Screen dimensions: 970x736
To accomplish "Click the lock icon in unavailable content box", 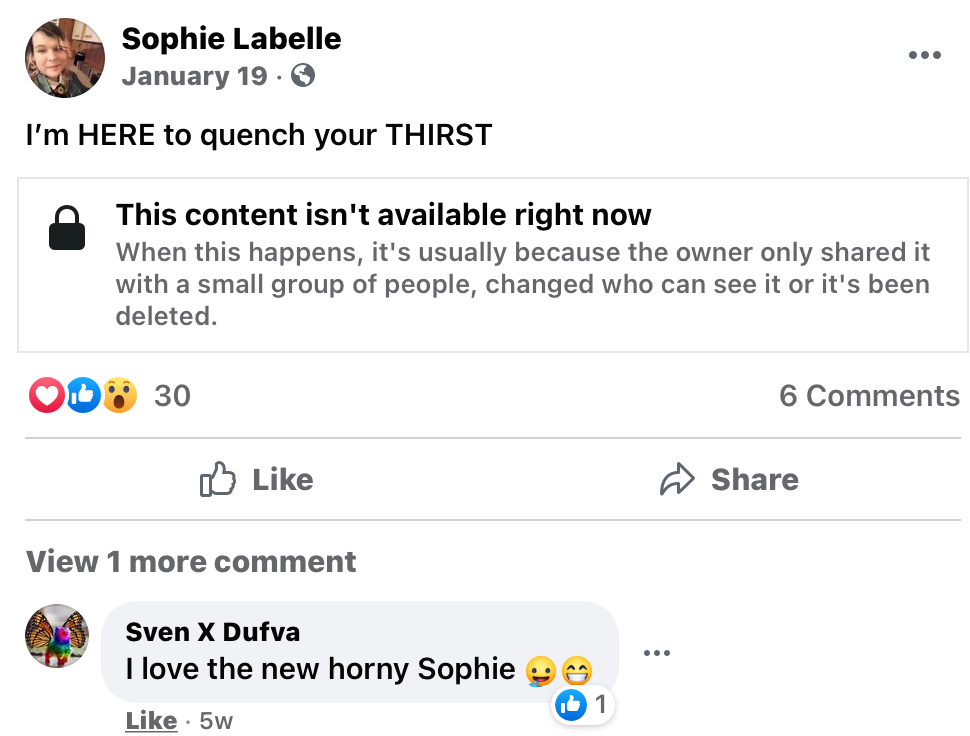I will pyautogui.click(x=67, y=228).
